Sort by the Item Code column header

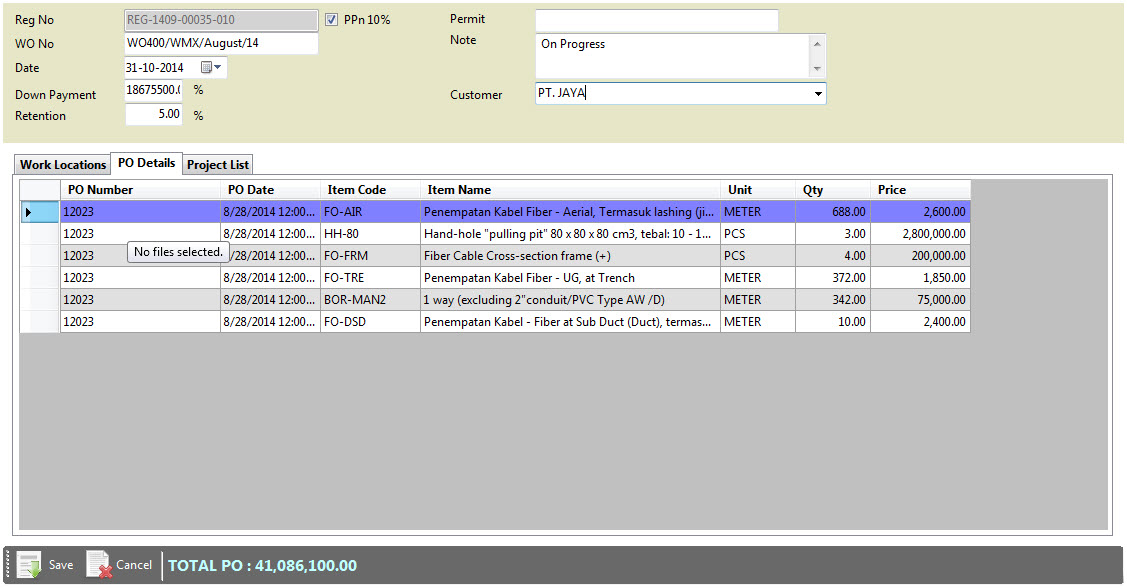(369, 190)
